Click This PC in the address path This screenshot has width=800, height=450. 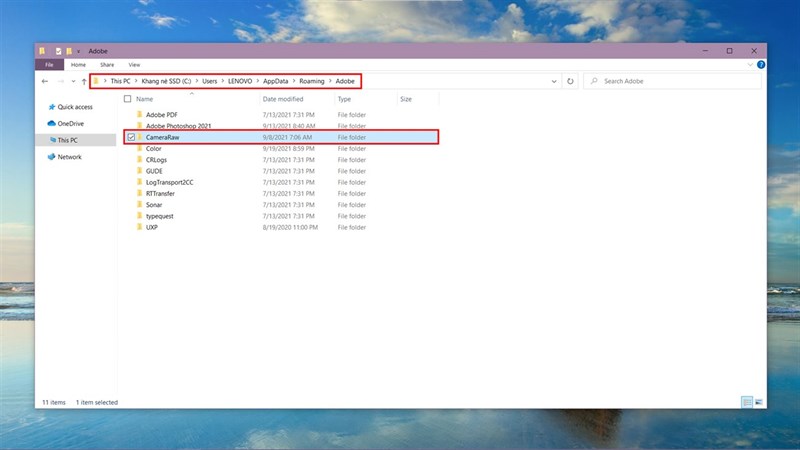pyautogui.click(x=120, y=81)
